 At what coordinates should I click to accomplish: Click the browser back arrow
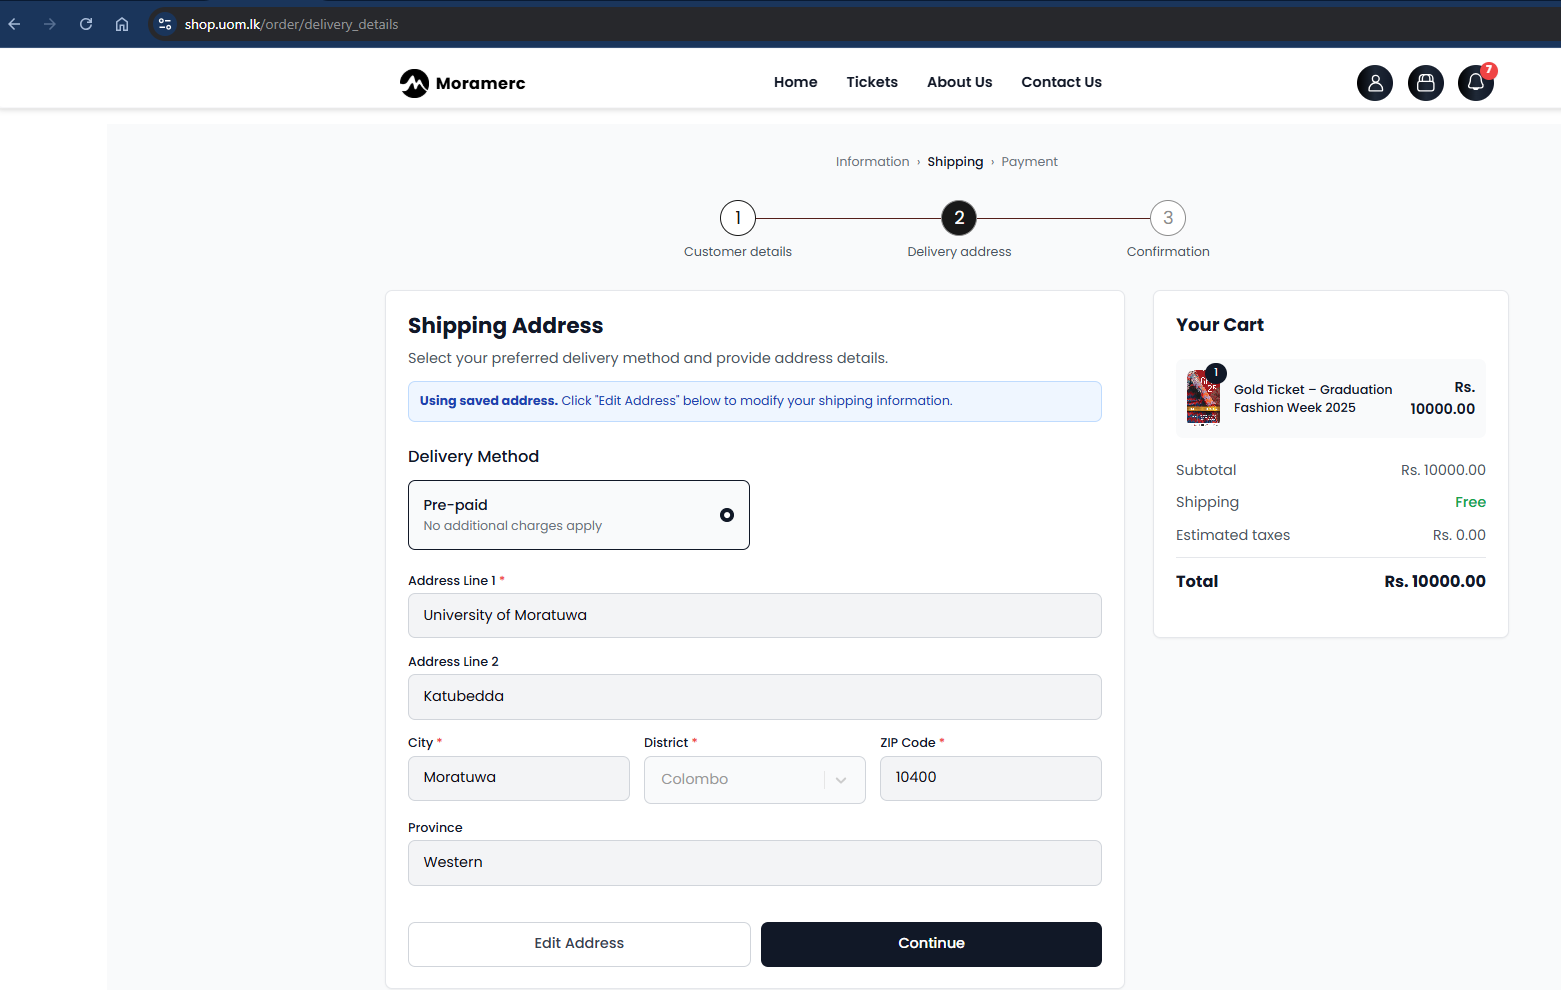coord(14,24)
